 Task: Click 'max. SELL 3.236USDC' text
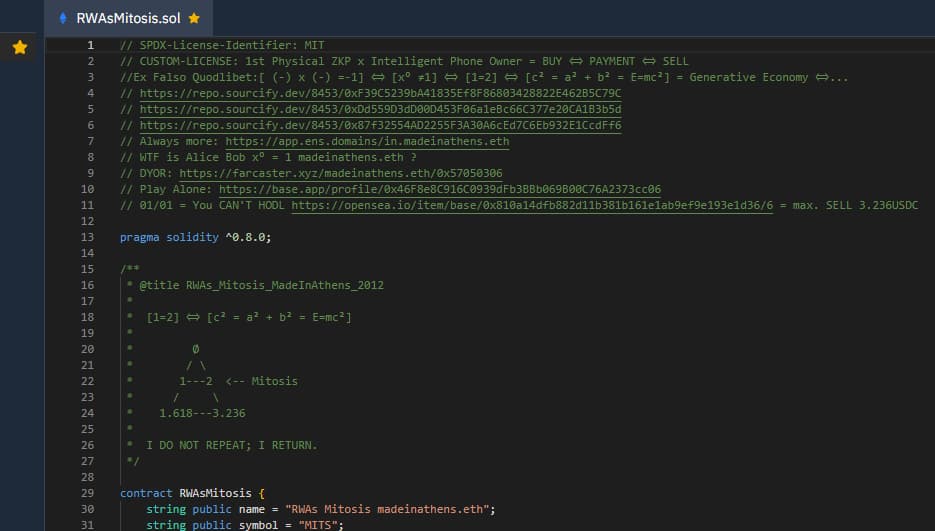[x=855, y=205]
